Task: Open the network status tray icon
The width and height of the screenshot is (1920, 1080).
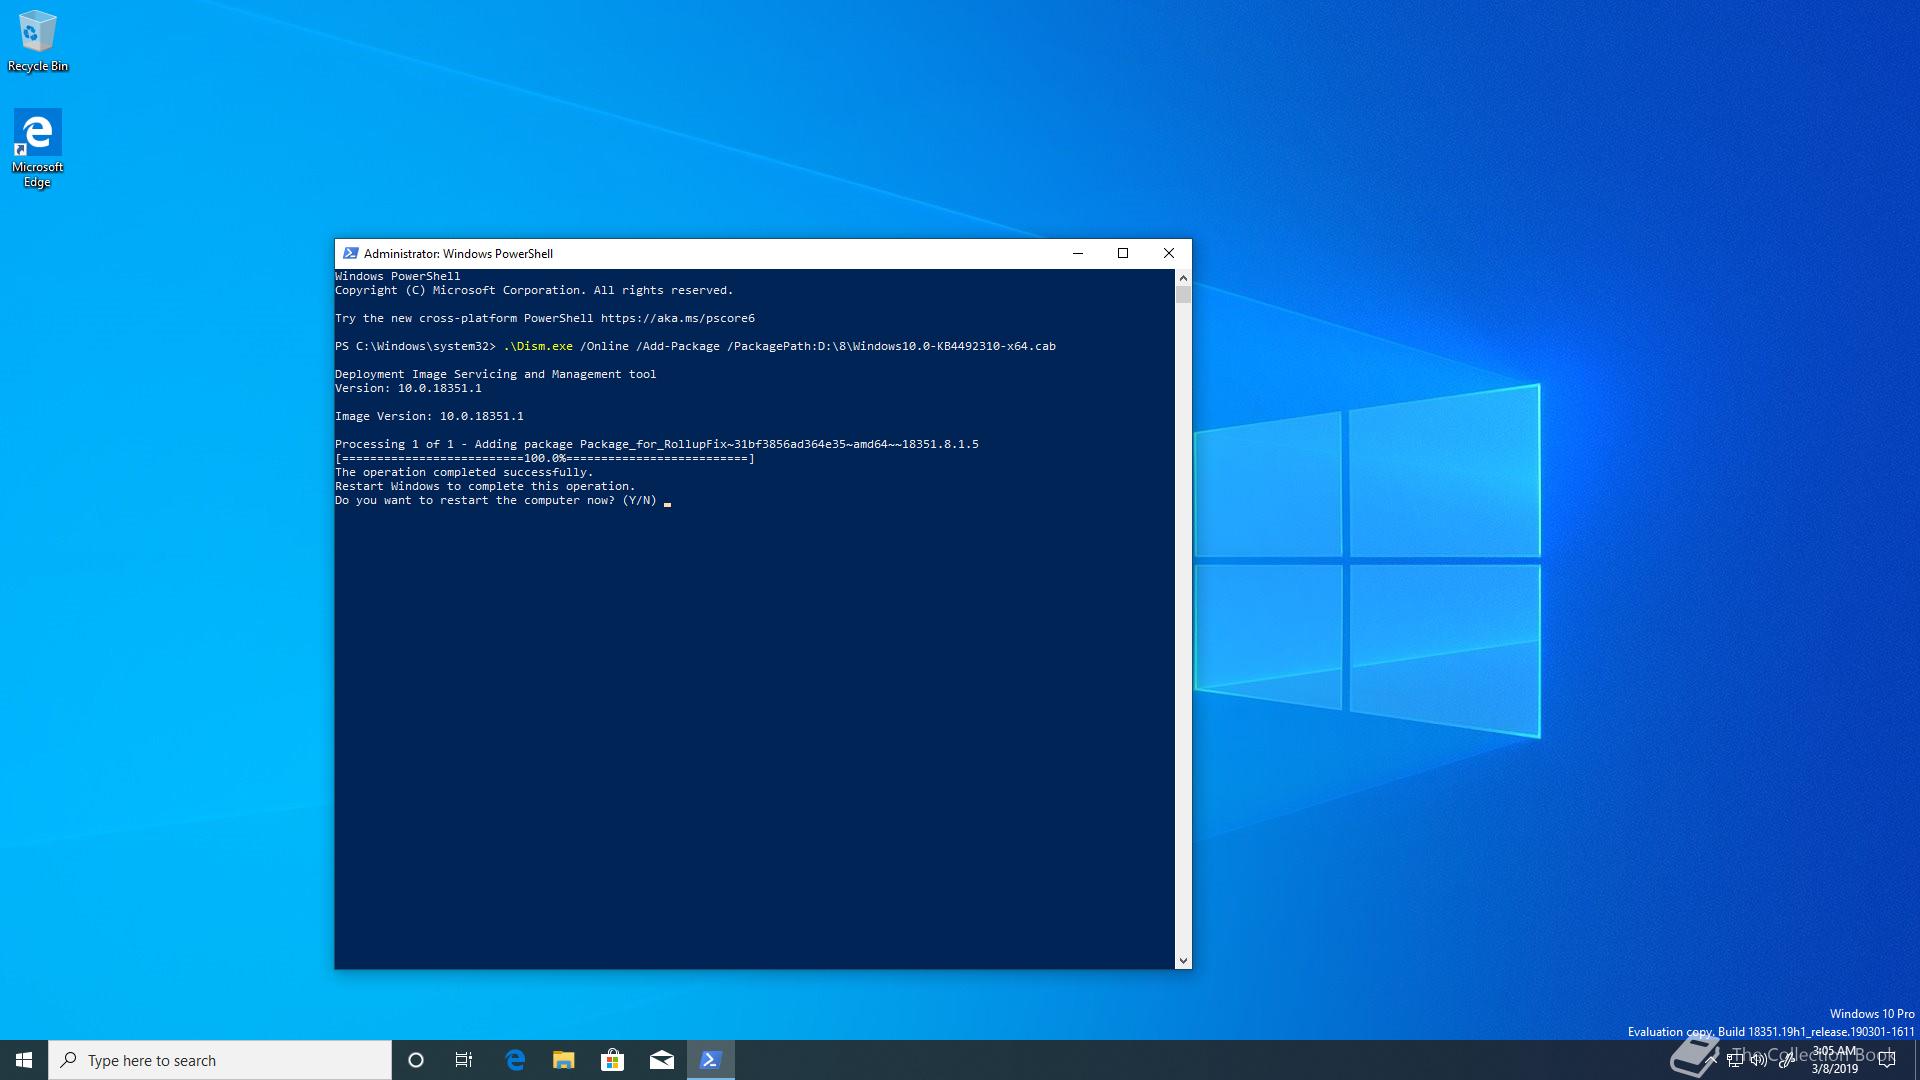Action: pyautogui.click(x=1735, y=1060)
